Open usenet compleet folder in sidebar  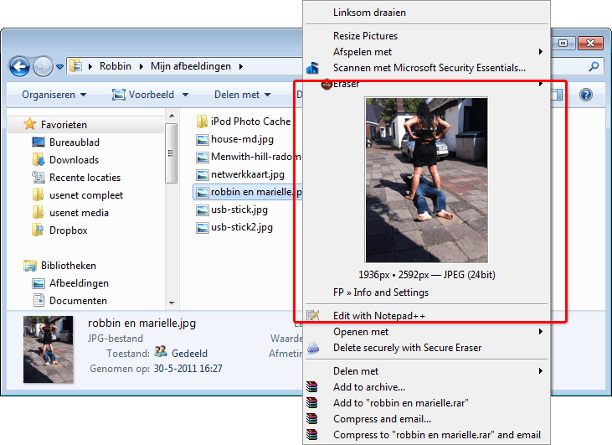point(77,195)
